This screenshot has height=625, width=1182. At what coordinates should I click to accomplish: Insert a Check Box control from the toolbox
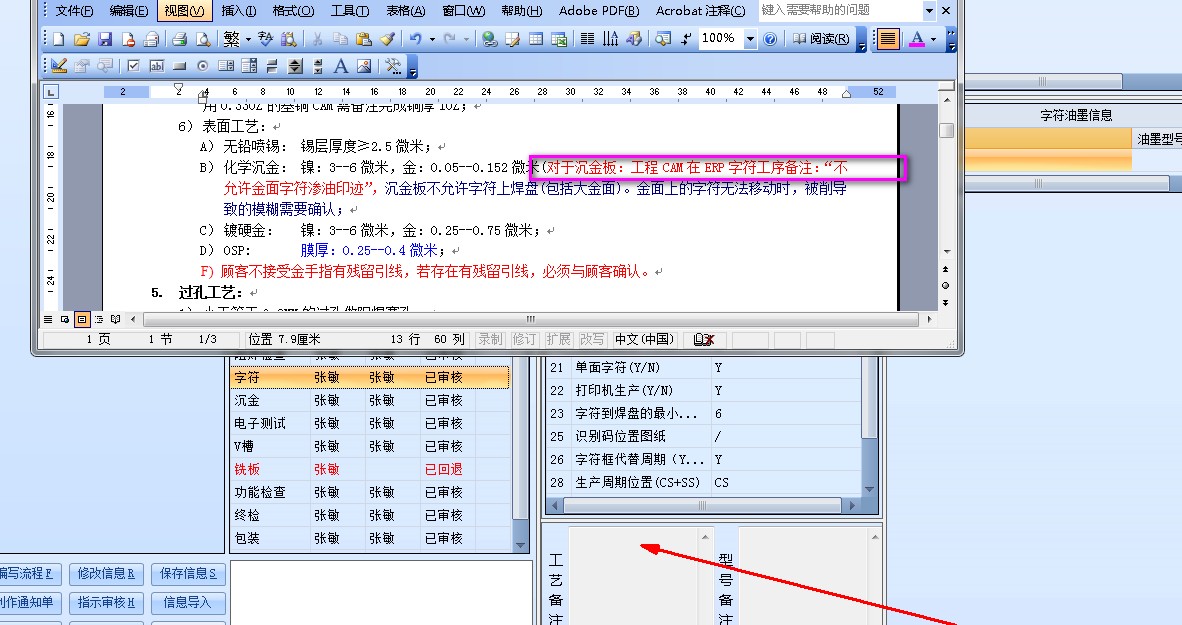click(133, 66)
